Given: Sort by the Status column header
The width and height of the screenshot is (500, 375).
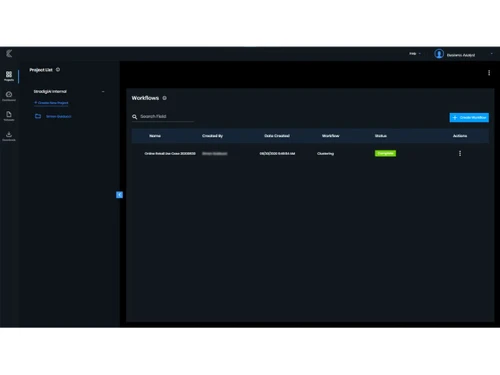Looking at the screenshot, I should coord(381,136).
